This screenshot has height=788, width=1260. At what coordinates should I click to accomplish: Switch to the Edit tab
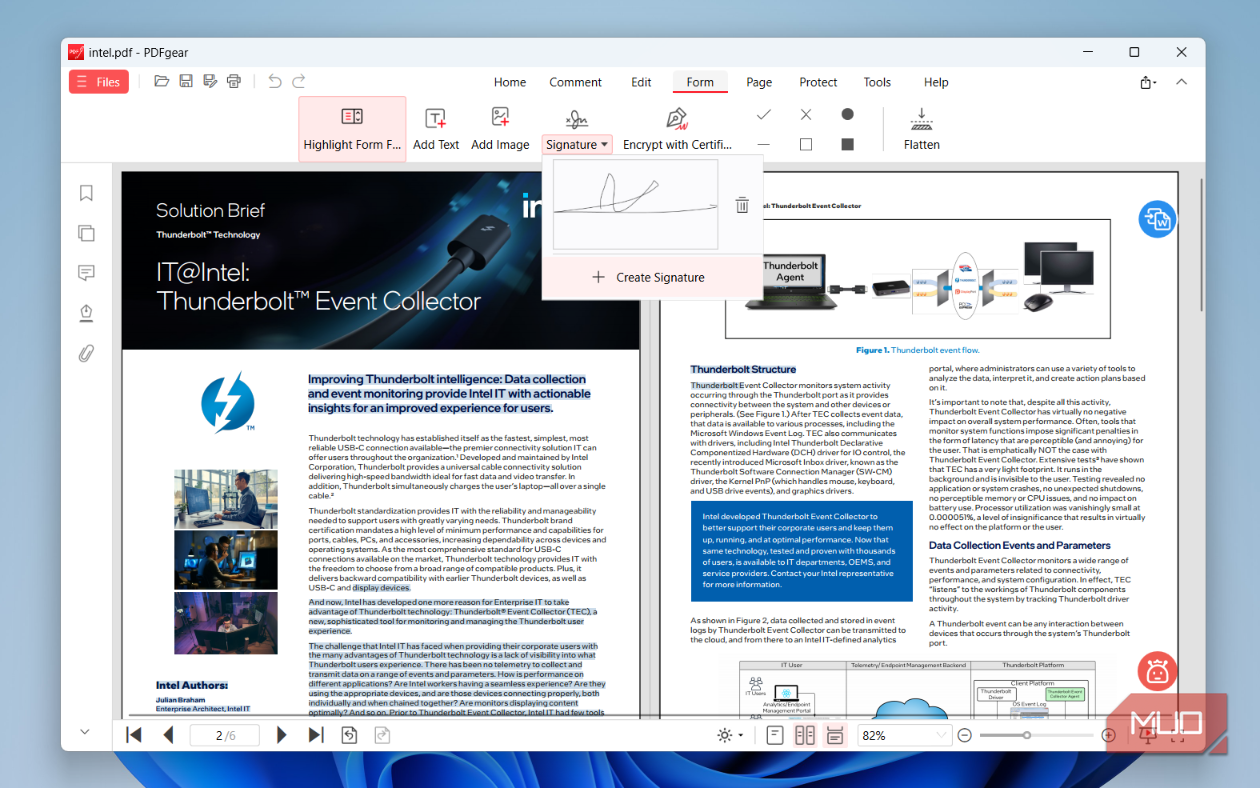tap(641, 82)
